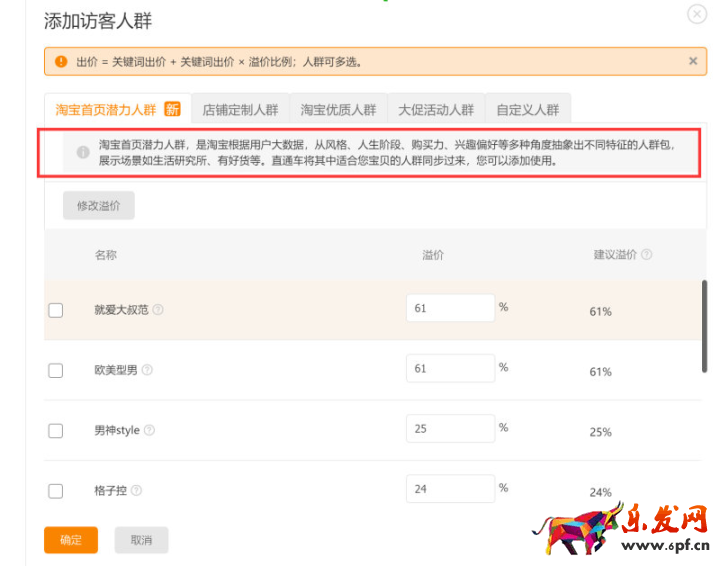The width and height of the screenshot is (720, 566).
Task: Click the 修改溢价 button
Action: pyautogui.click(x=98, y=205)
